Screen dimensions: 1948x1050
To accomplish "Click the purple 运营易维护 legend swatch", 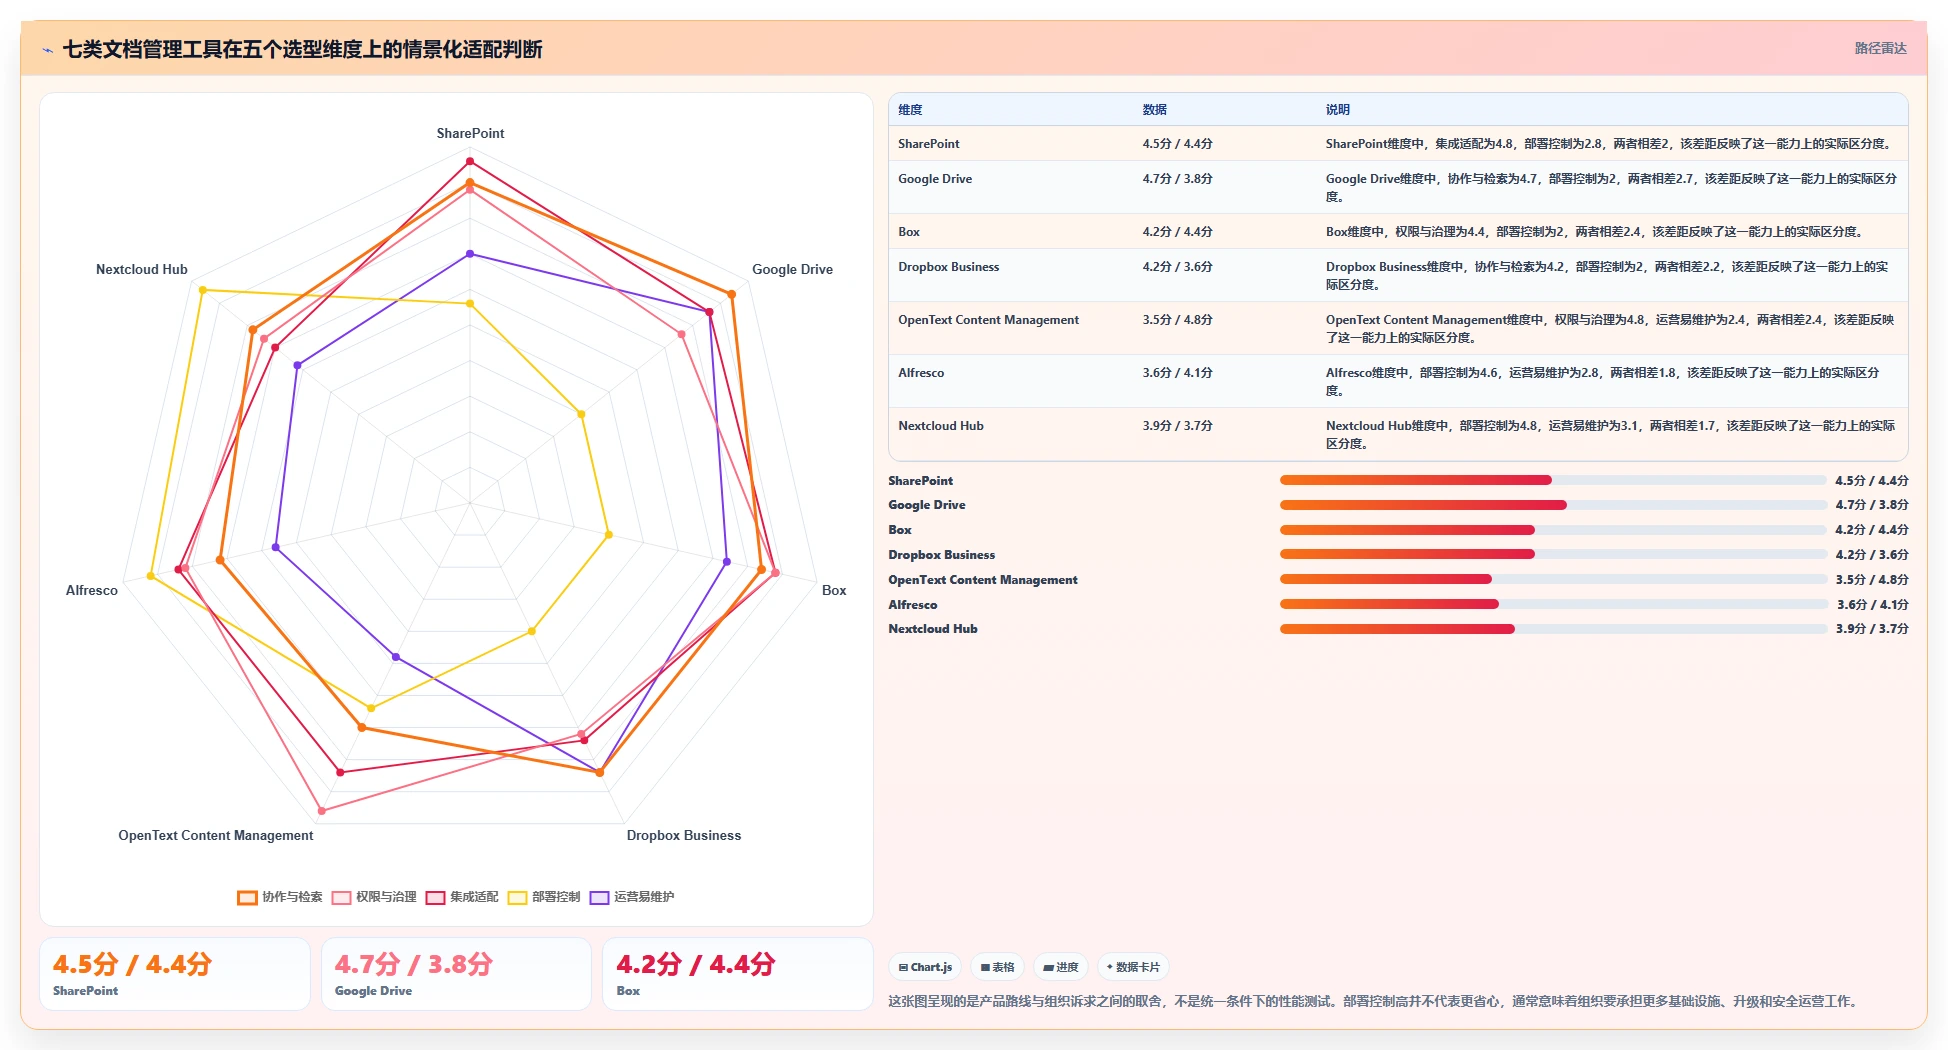I will click(599, 897).
